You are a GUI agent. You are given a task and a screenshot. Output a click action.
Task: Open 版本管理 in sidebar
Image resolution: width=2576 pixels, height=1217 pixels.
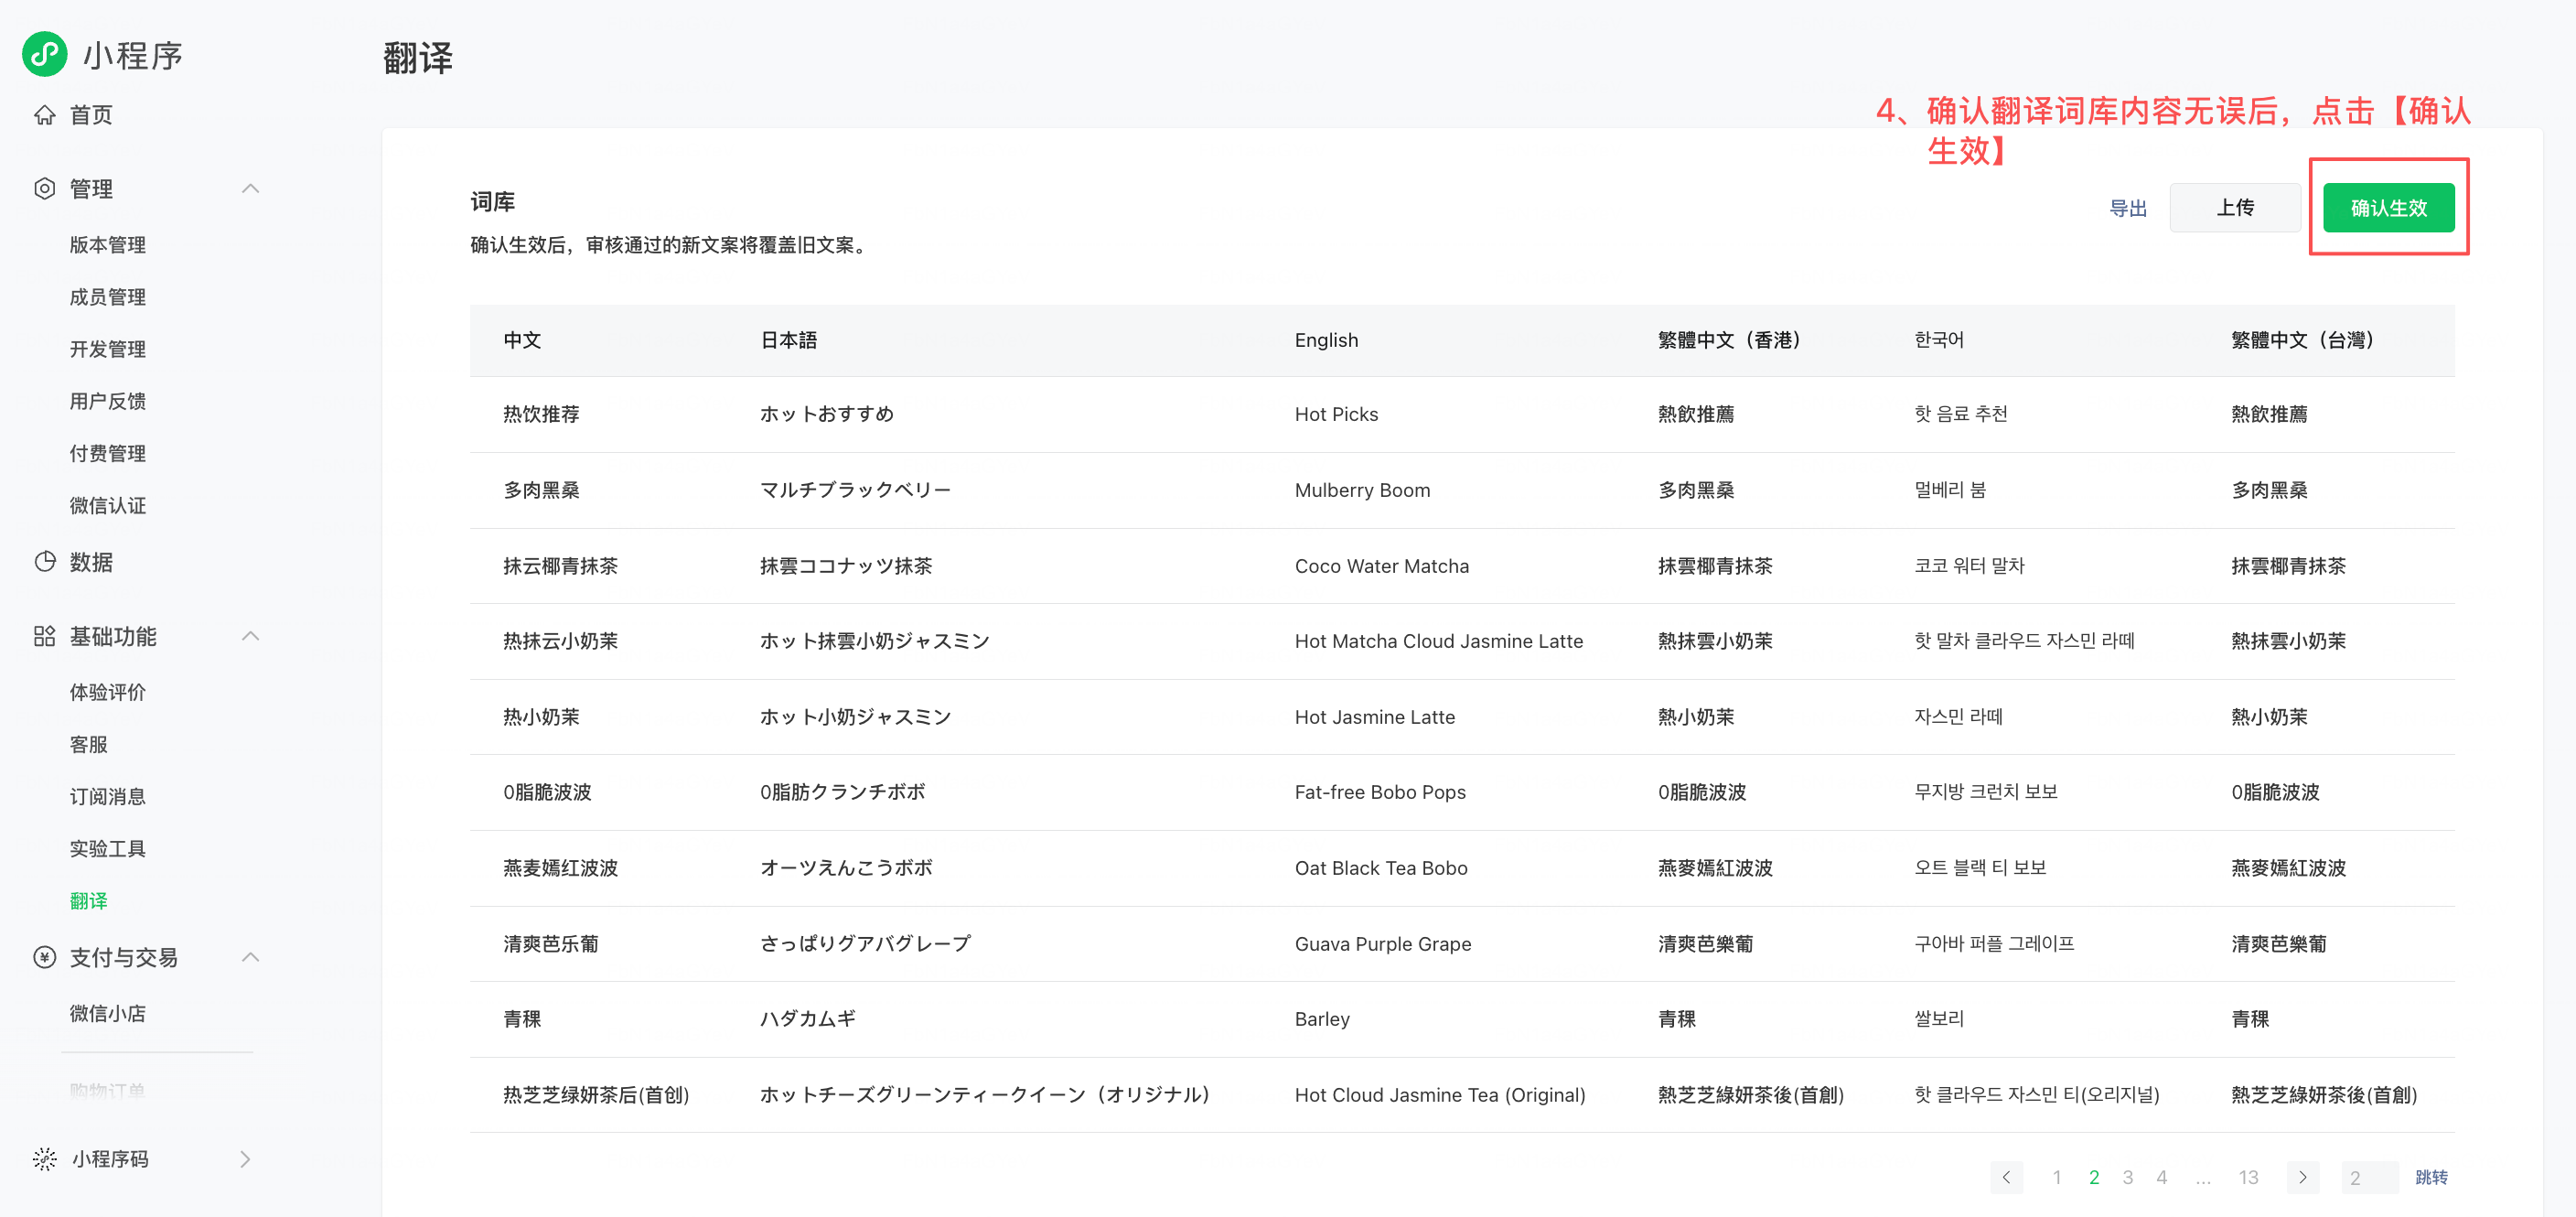(107, 245)
